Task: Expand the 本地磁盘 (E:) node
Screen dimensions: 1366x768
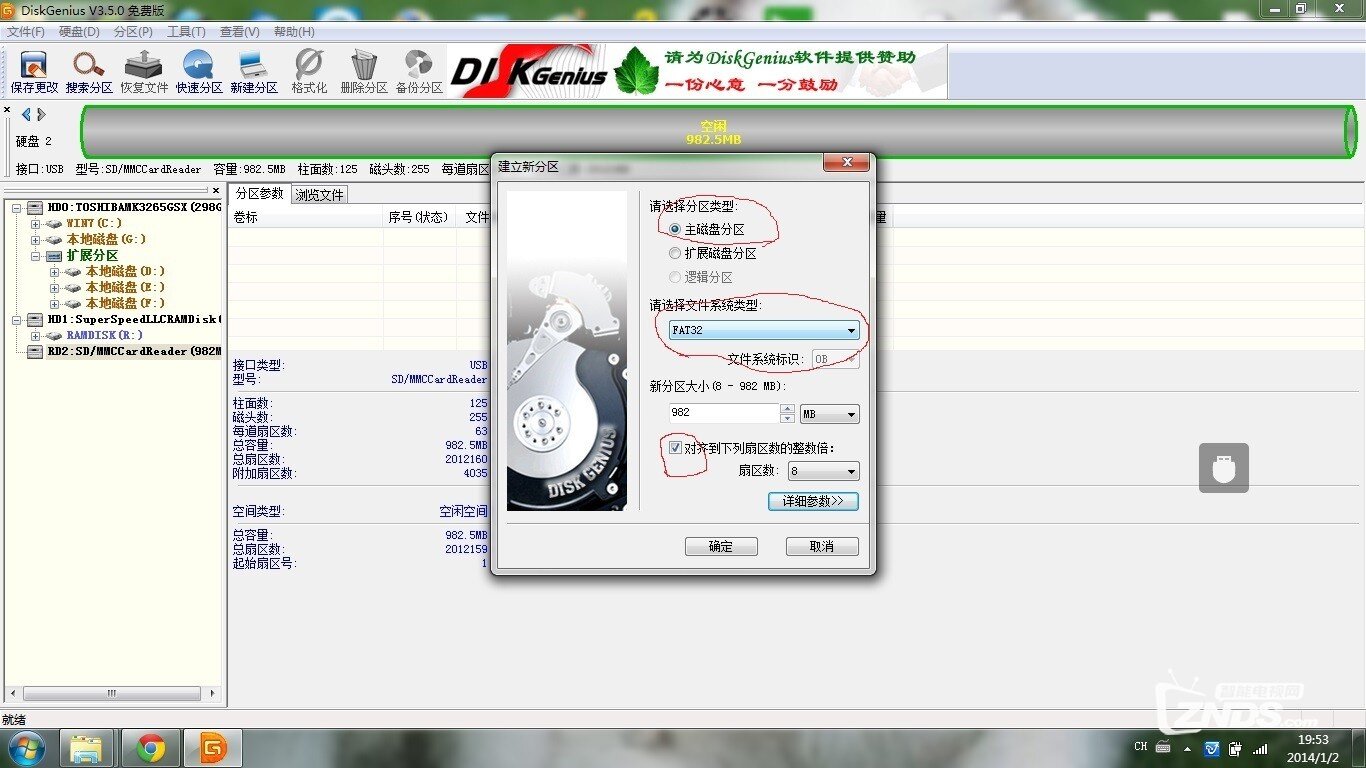Action: (x=55, y=288)
